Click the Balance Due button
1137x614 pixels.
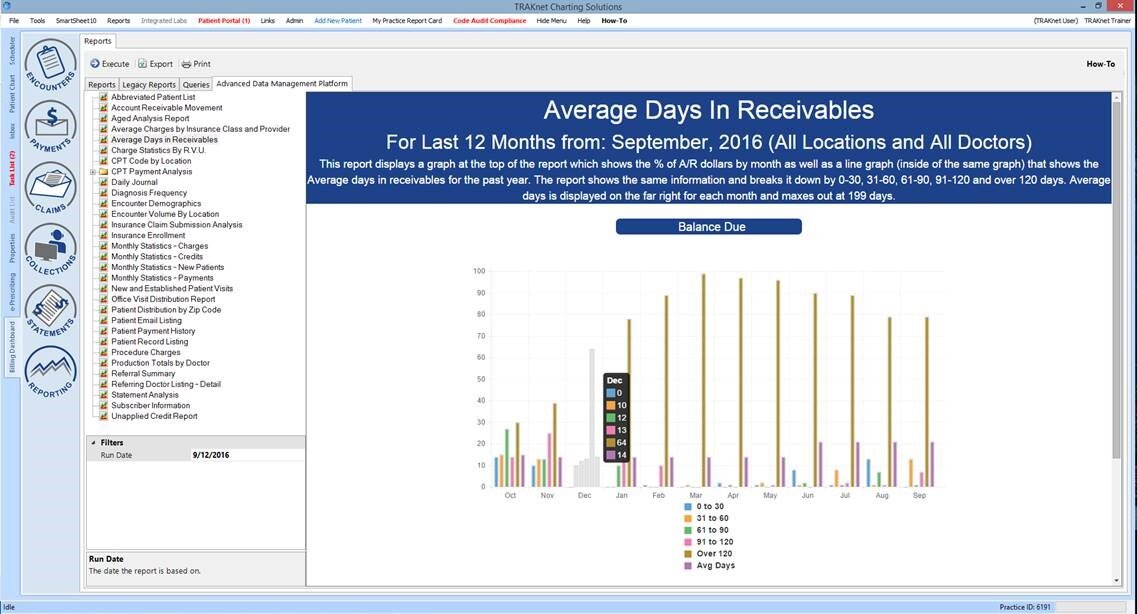point(708,227)
